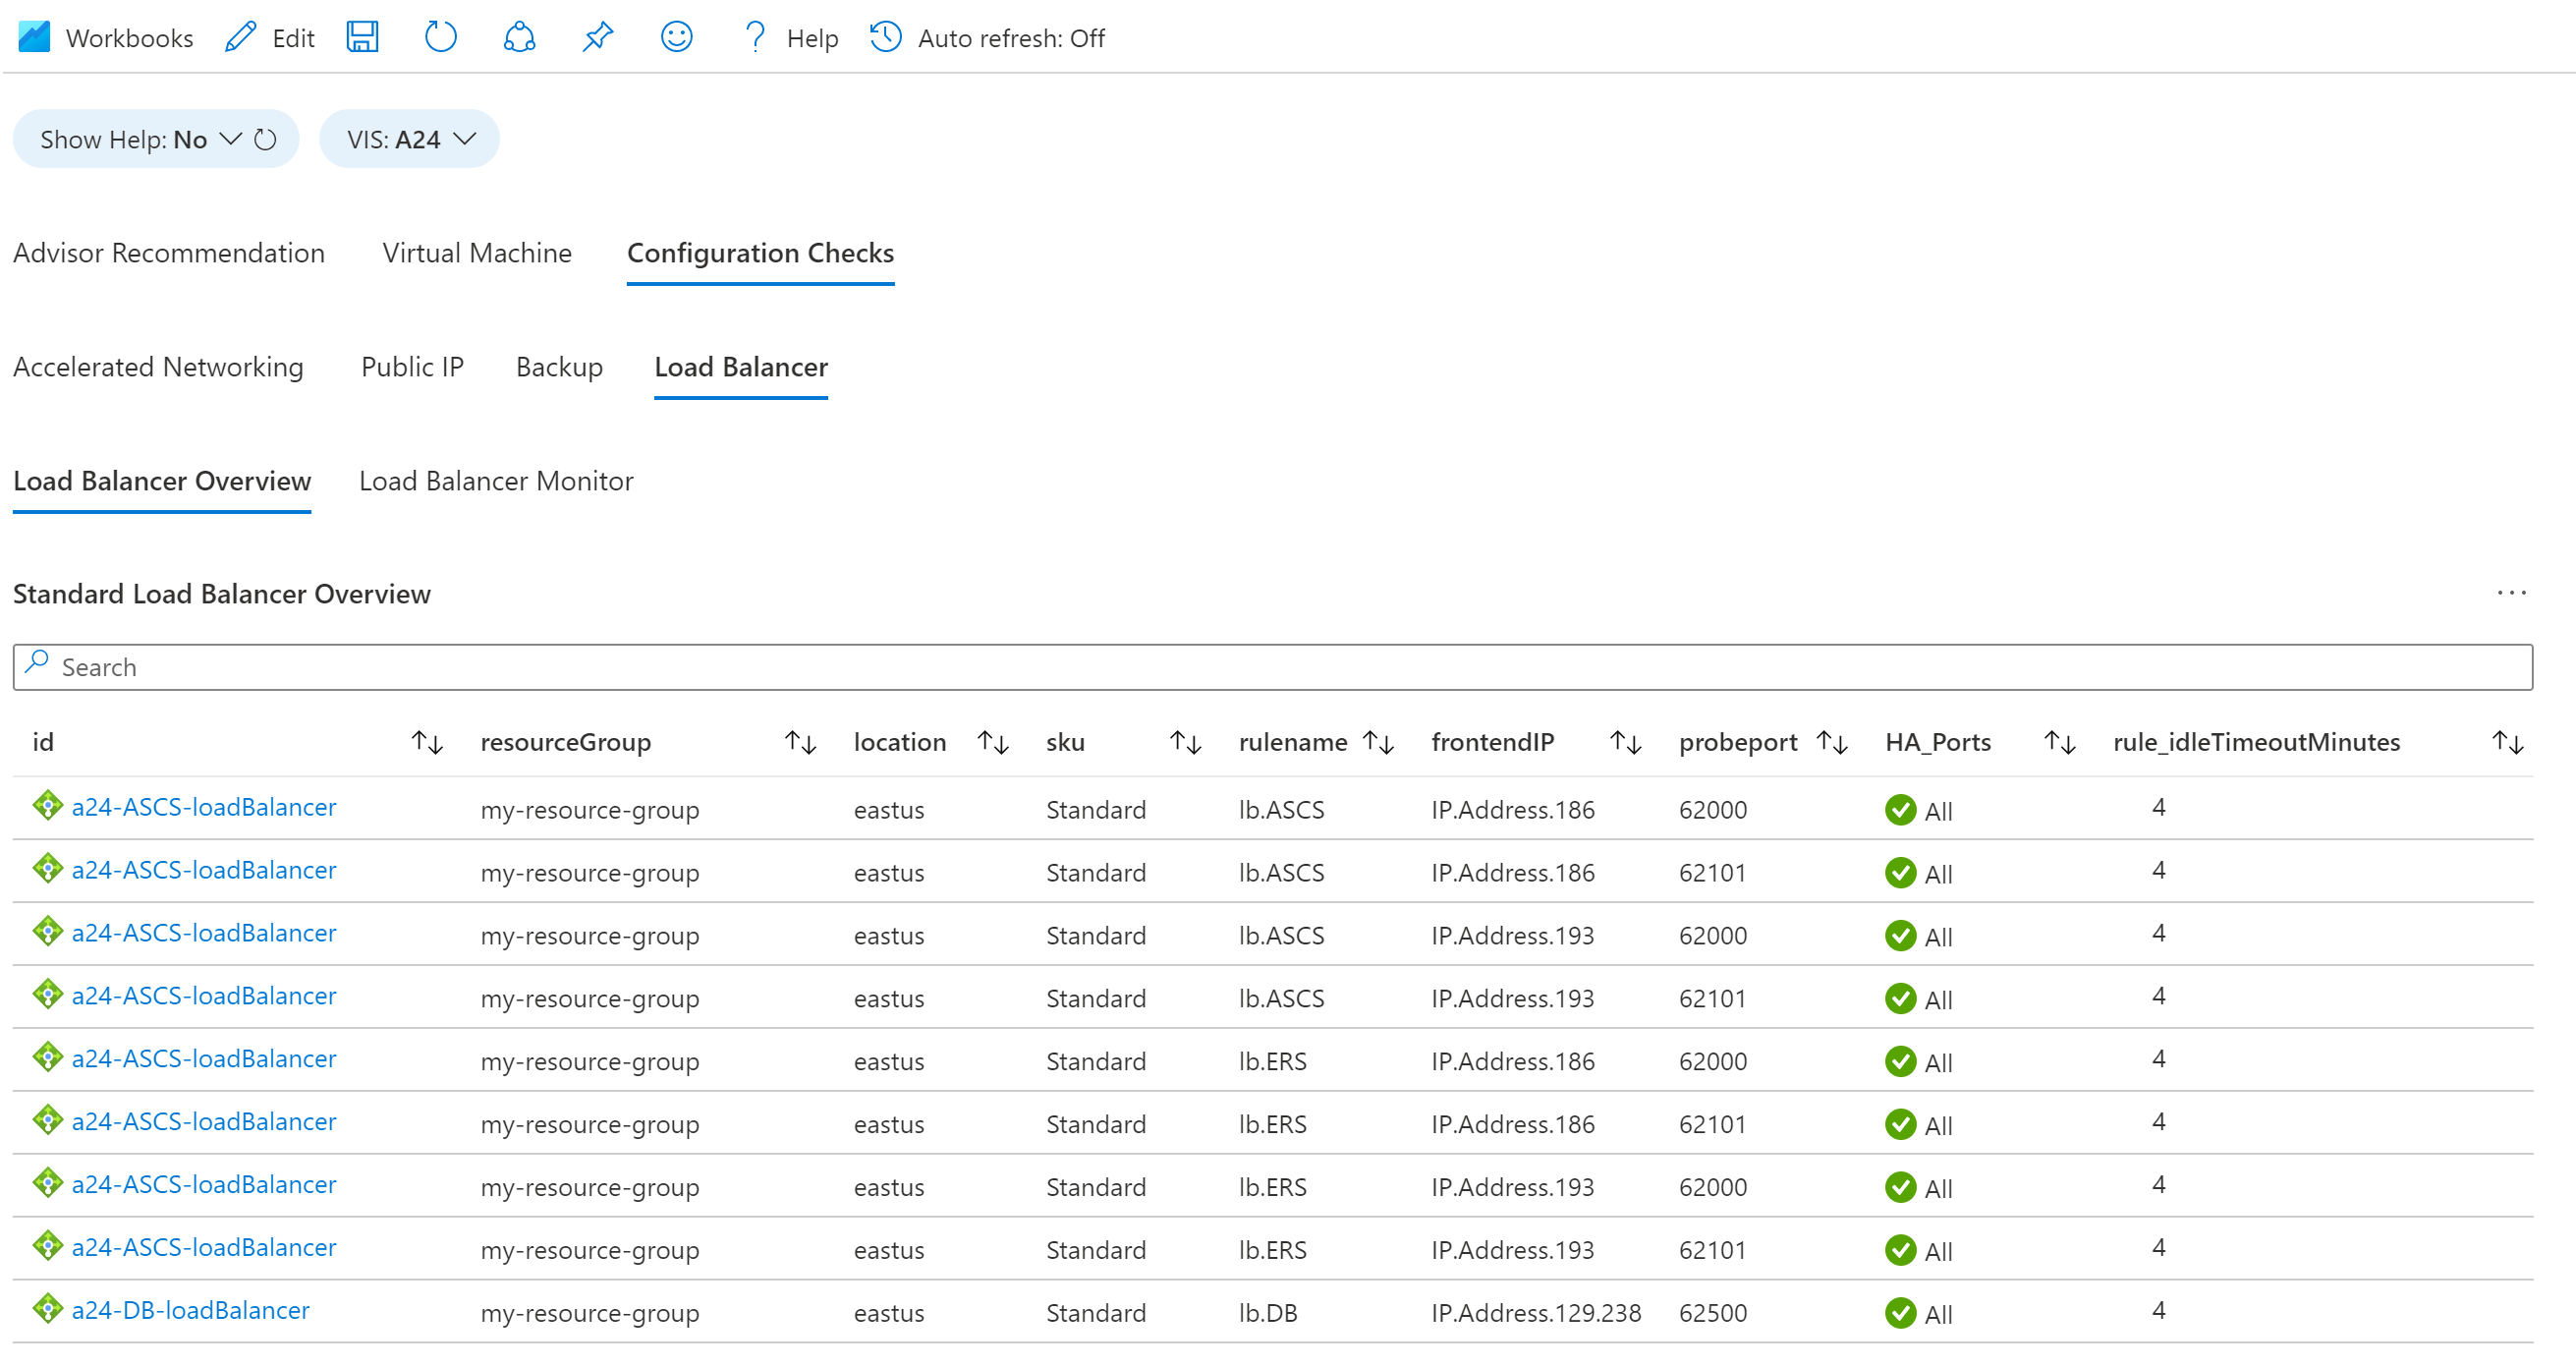Reset the Show Help parameter
Image resolution: width=2576 pixels, height=1368 pixels.
click(266, 139)
